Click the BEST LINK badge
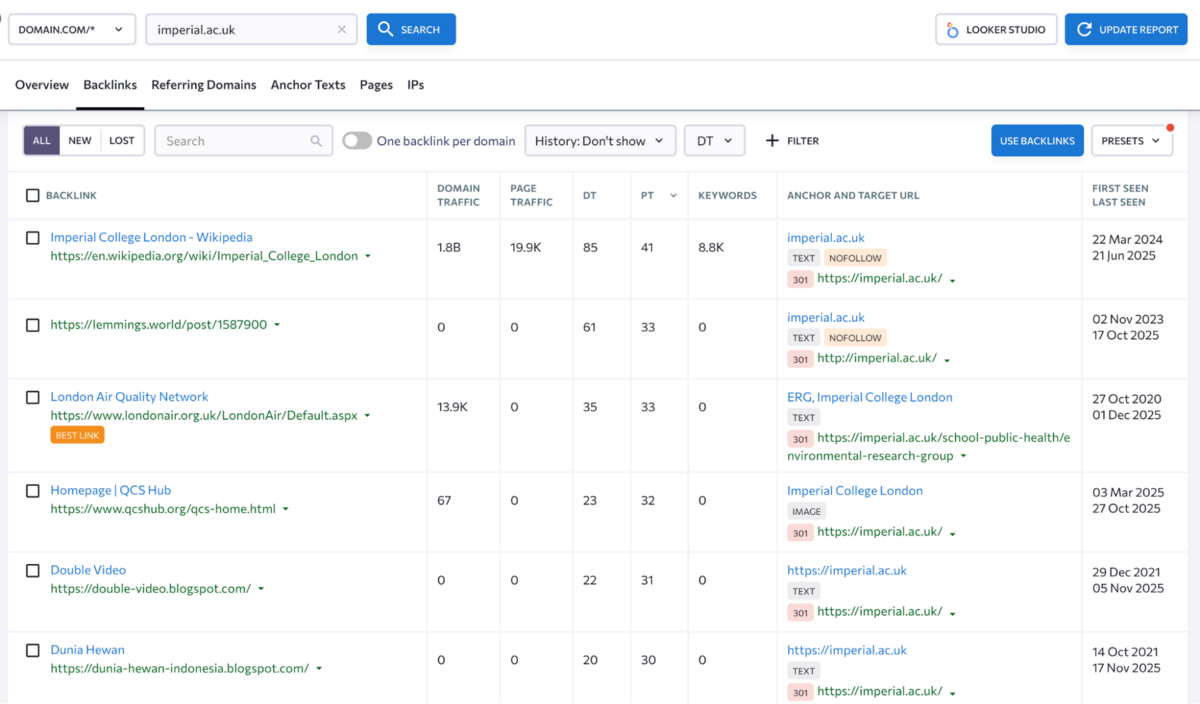The image size is (1200, 704). [x=77, y=435]
